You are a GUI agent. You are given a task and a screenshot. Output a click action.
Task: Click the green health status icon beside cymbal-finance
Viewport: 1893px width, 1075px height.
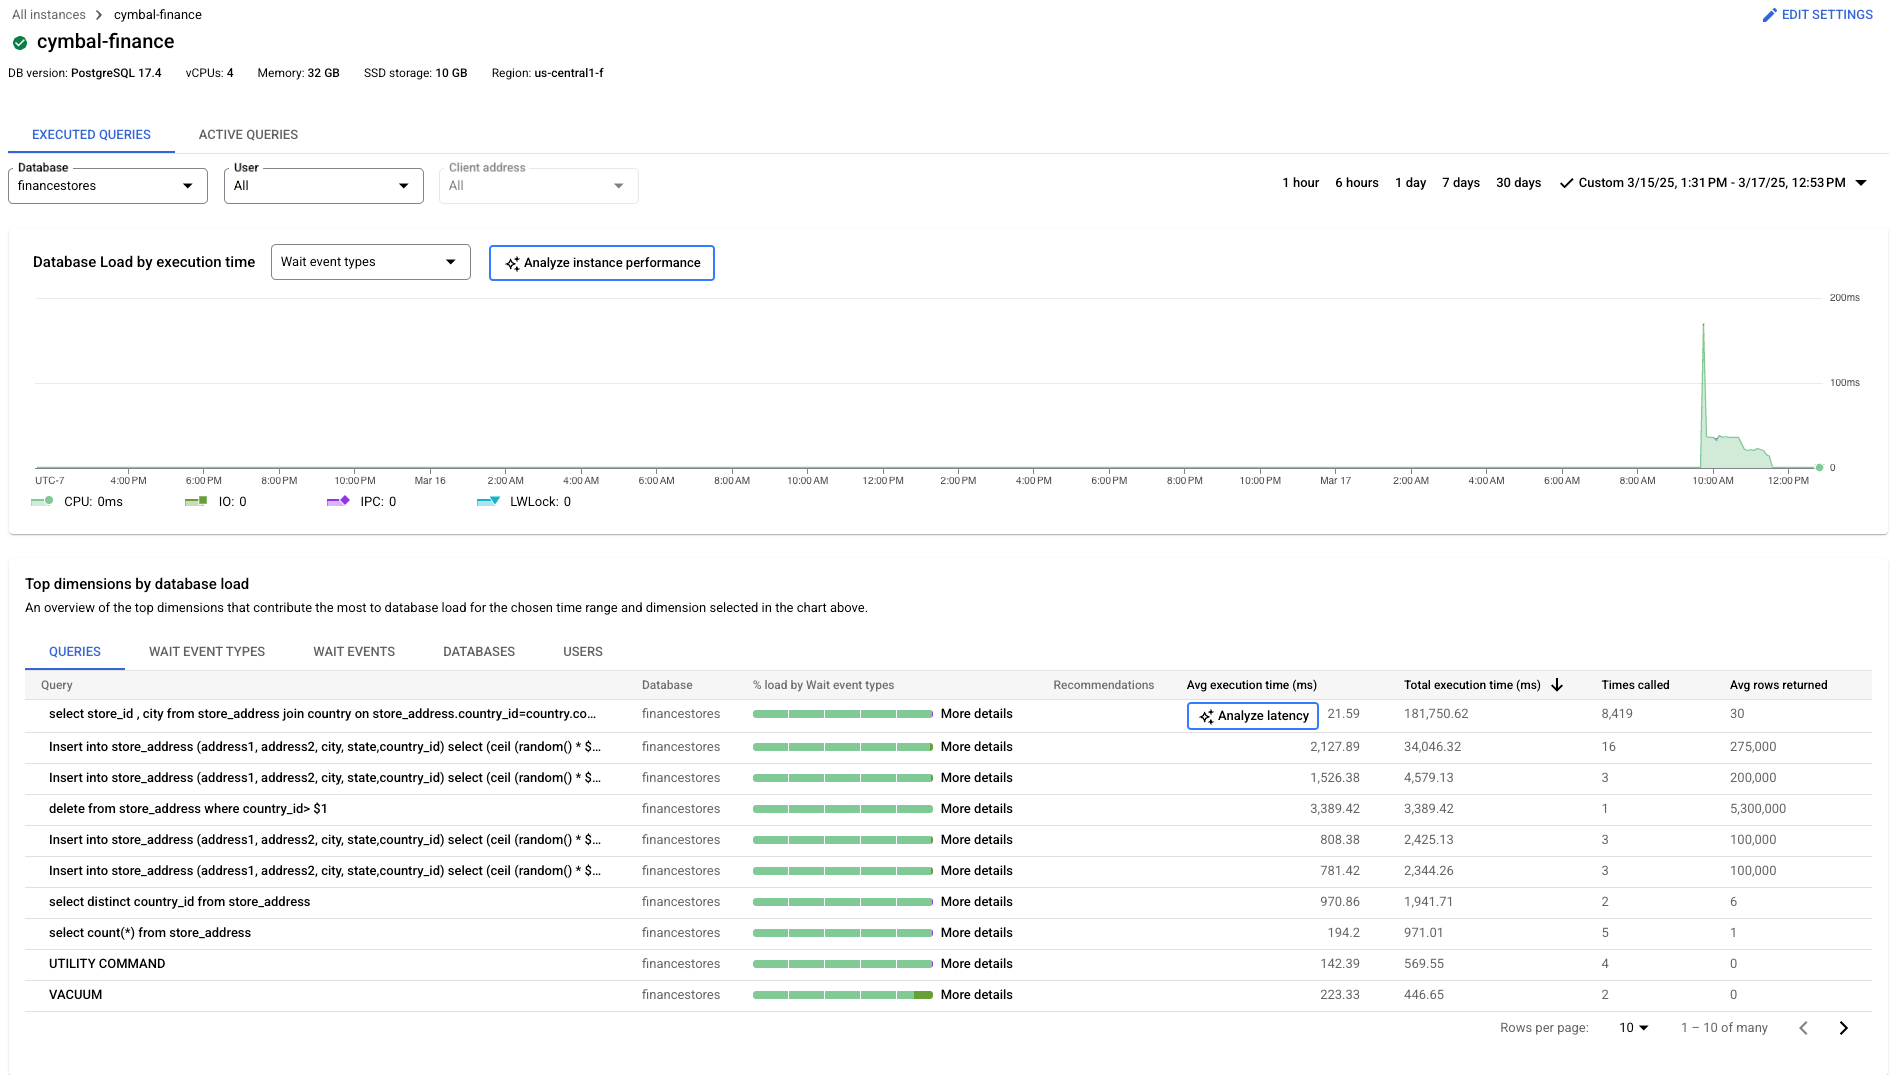[x=20, y=42]
